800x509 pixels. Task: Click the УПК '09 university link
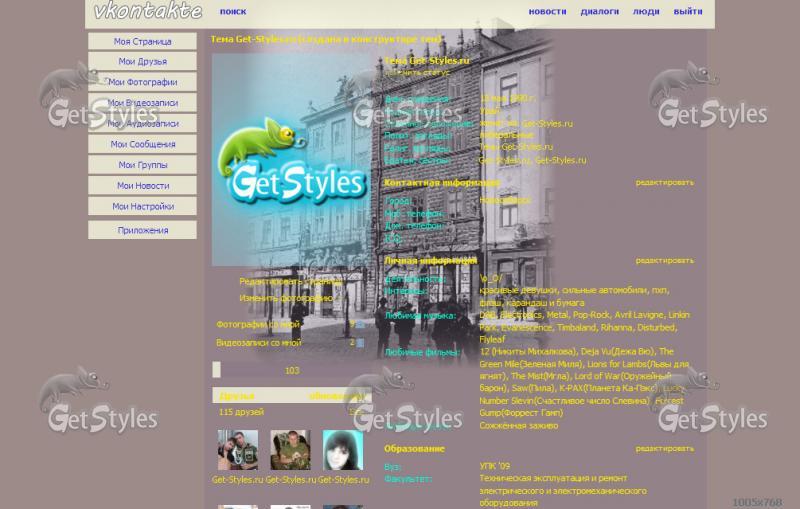pos(494,466)
